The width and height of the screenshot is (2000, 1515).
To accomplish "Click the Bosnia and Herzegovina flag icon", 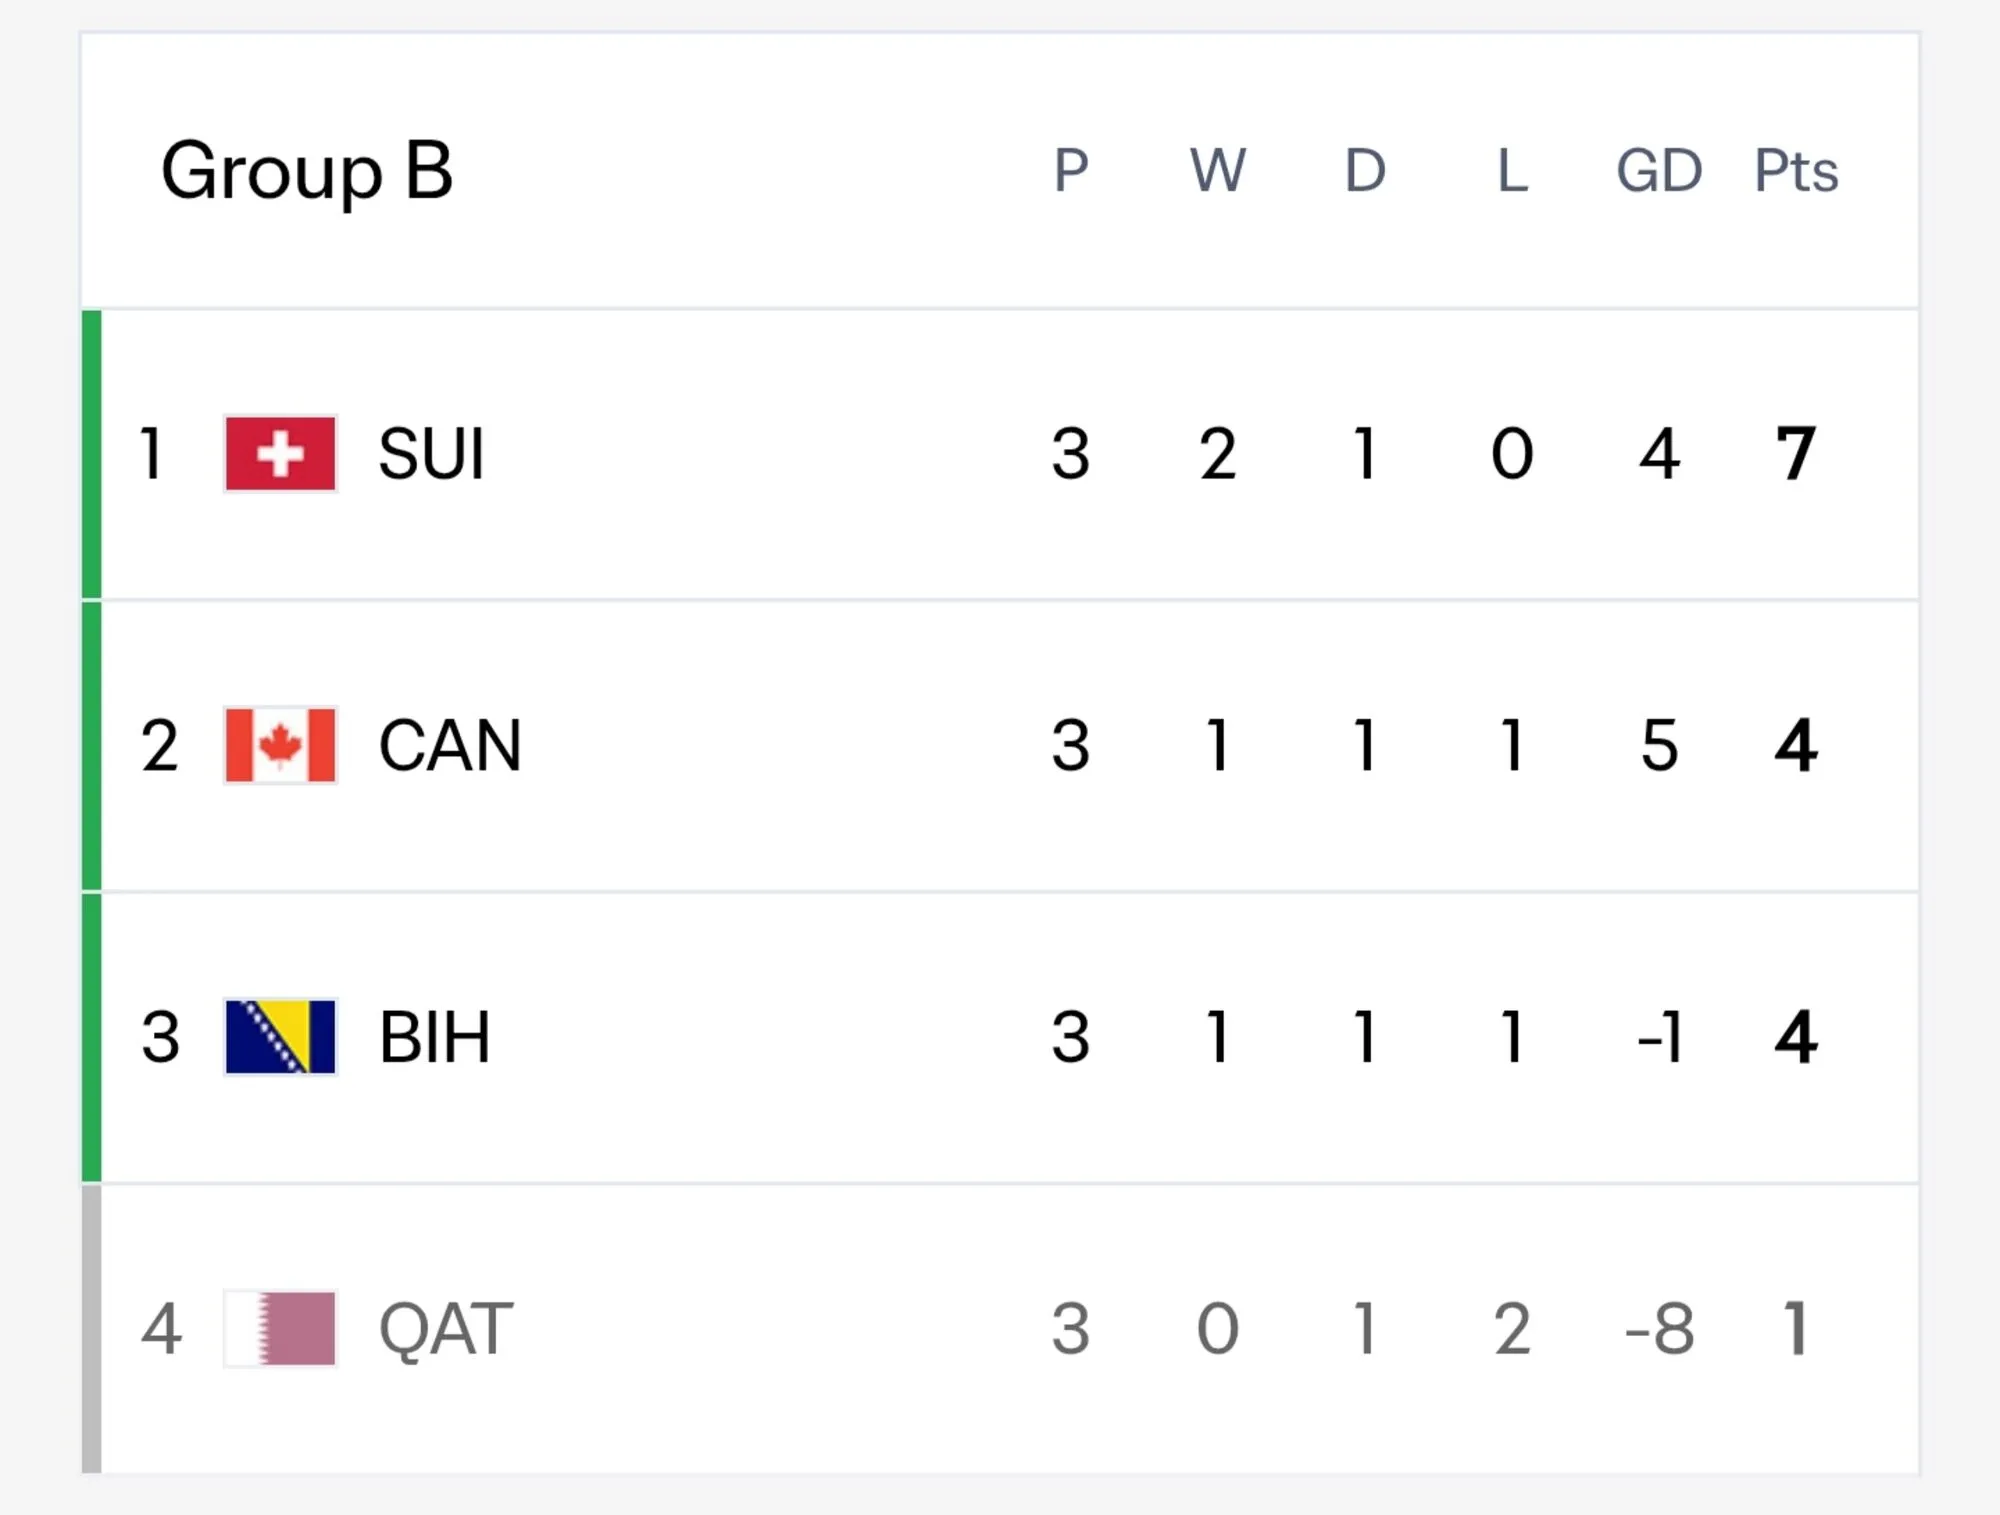I will (280, 1037).
